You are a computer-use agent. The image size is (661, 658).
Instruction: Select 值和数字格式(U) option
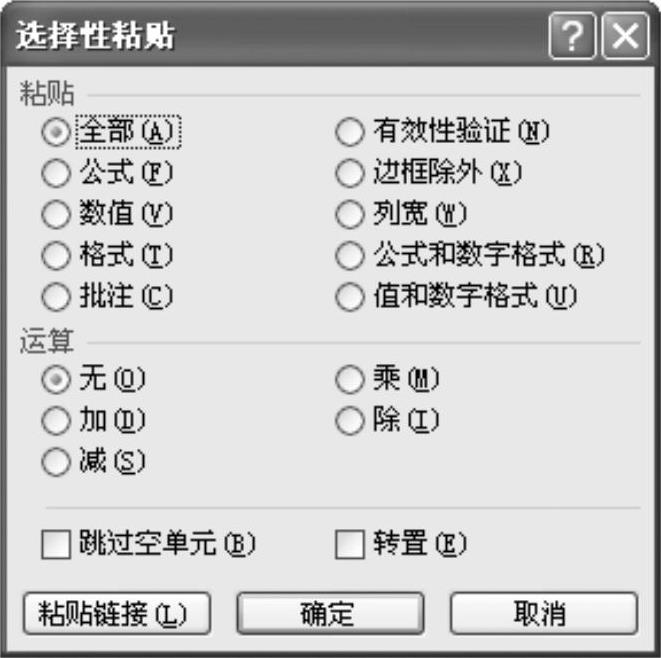349,297
